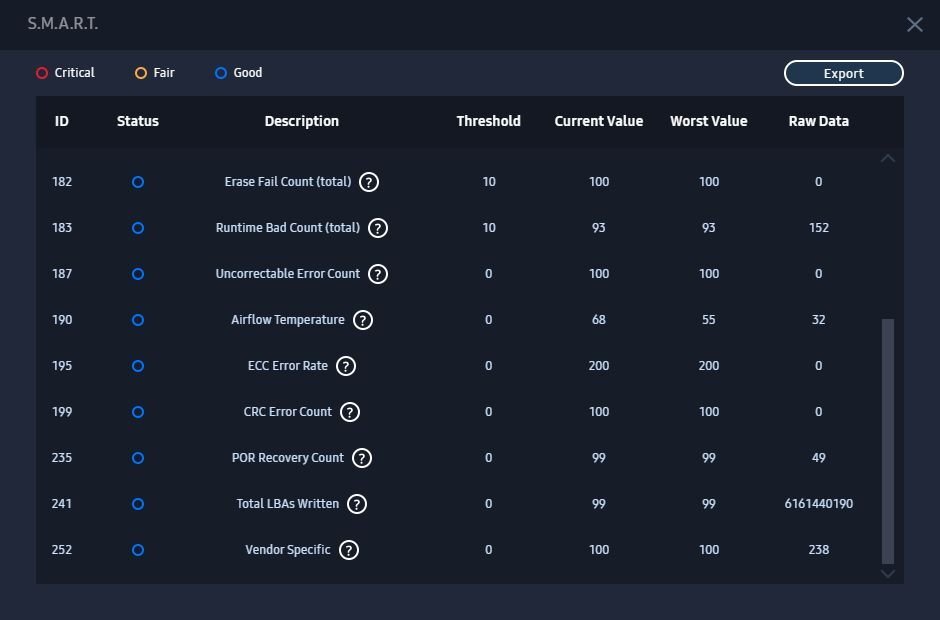Open ECC Error Rate help tooltip icon
The height and width of the screenshot is (620, 940).
point(346,366)
